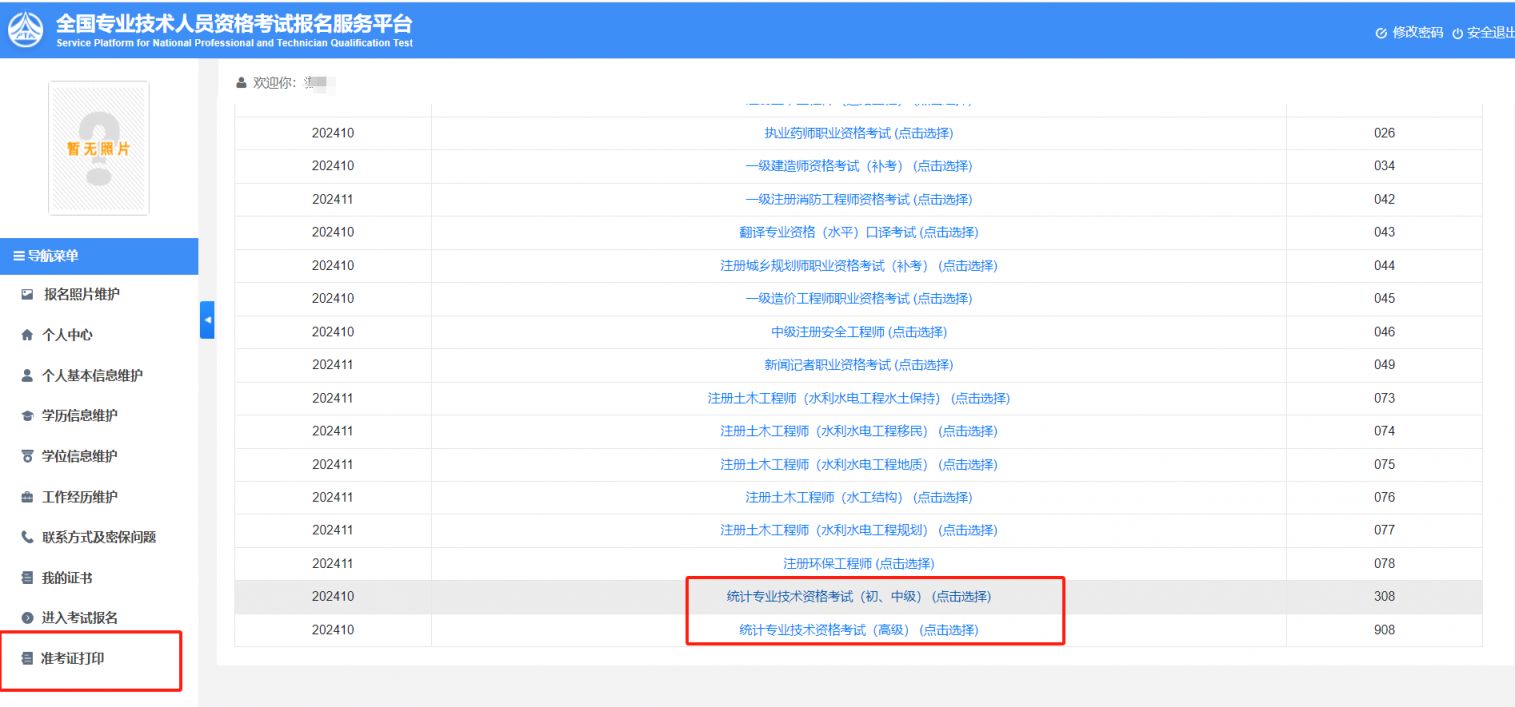Click the image icon beside 报名照片维护
Screen dimensions: 1515x707
coord(27,295)
